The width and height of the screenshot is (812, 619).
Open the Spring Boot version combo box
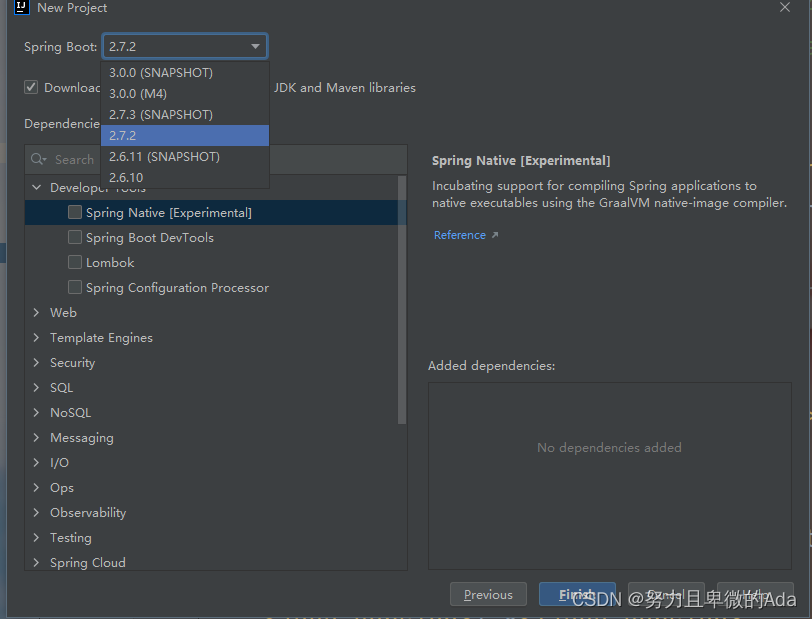[x=185, y=46]
